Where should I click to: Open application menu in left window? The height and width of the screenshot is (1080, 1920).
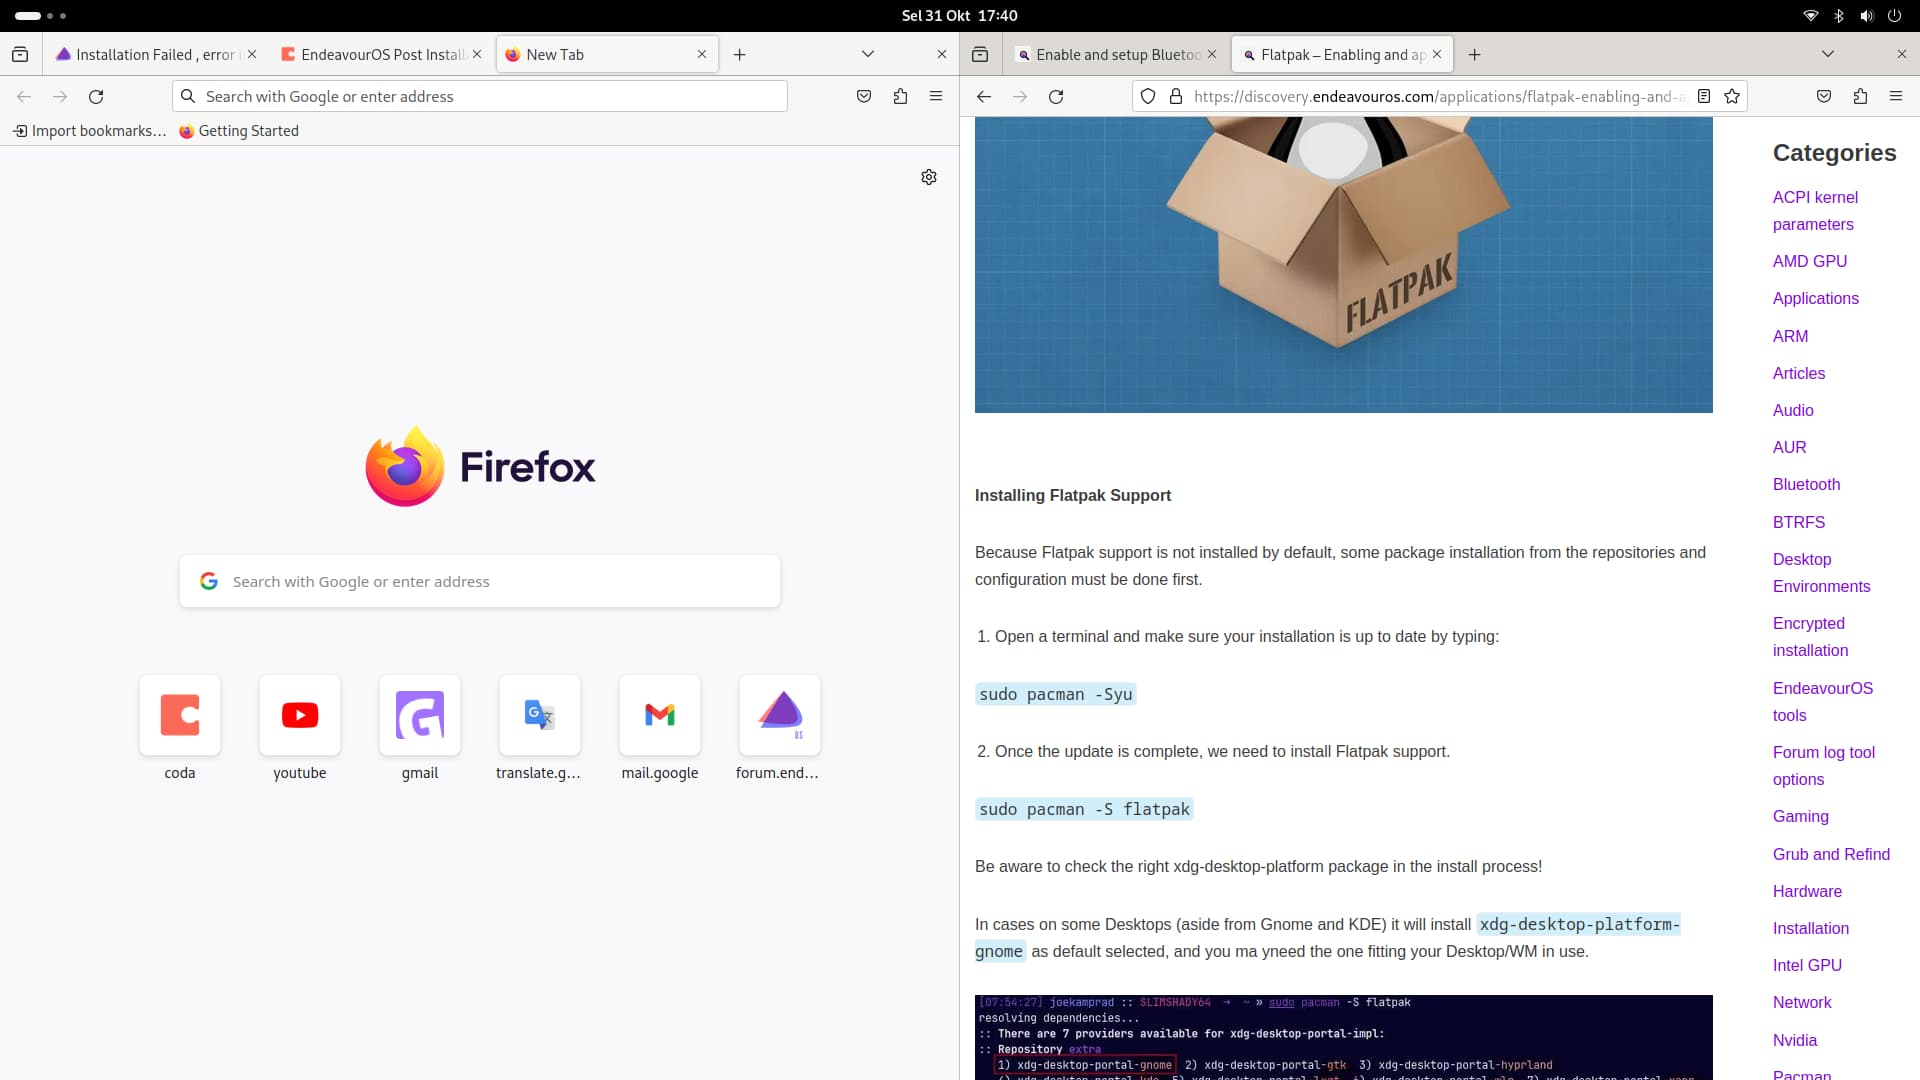(x=936, y=96)
